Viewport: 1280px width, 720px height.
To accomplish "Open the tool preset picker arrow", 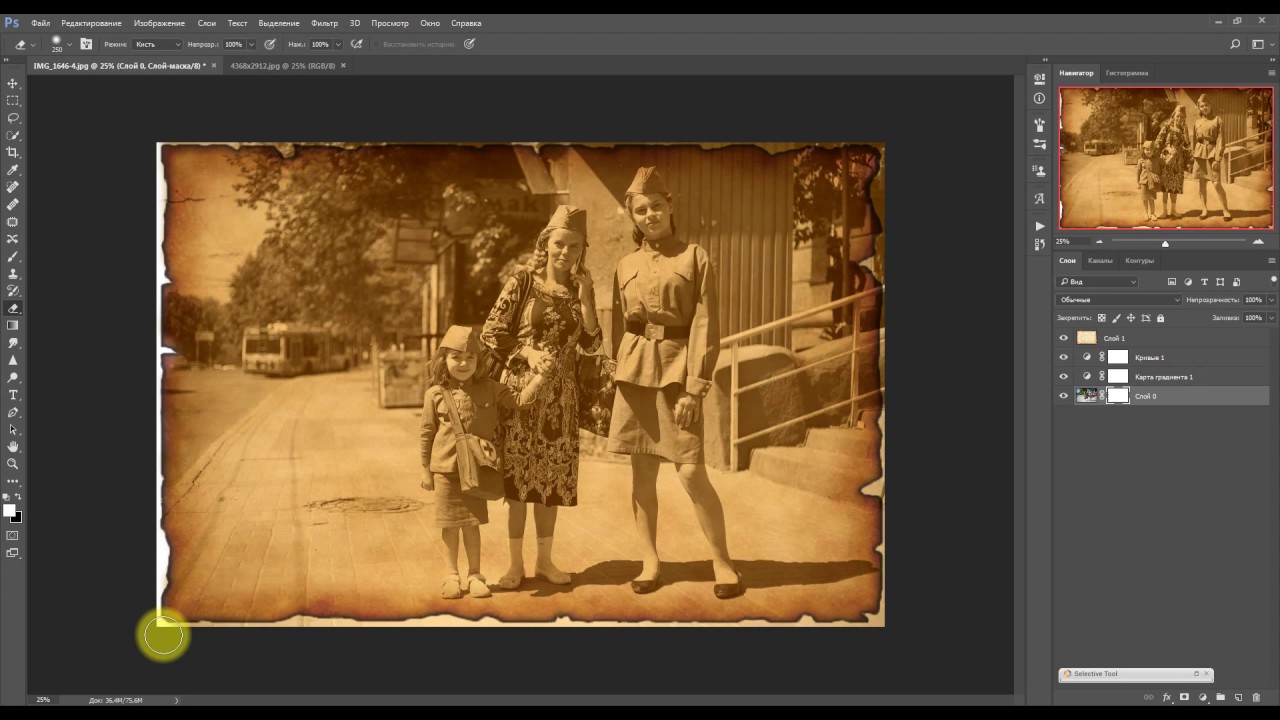I will point(32,44).
